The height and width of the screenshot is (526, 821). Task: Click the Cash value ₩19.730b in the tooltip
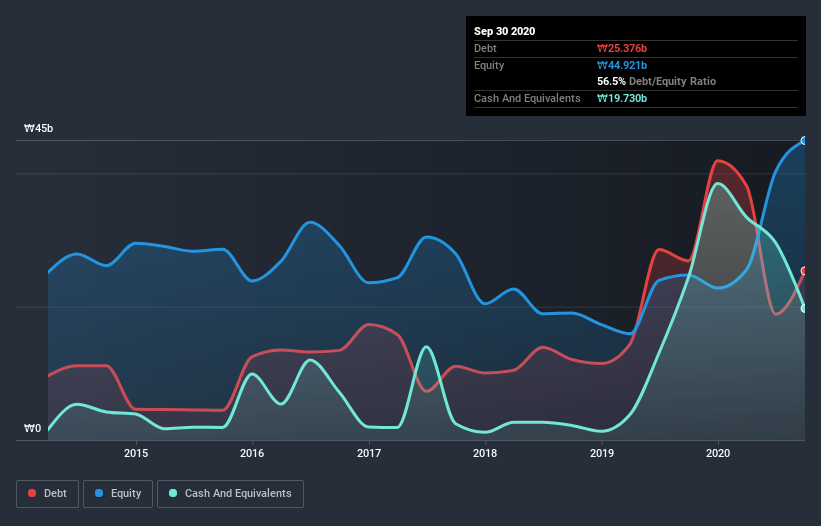tap(622, 98)
